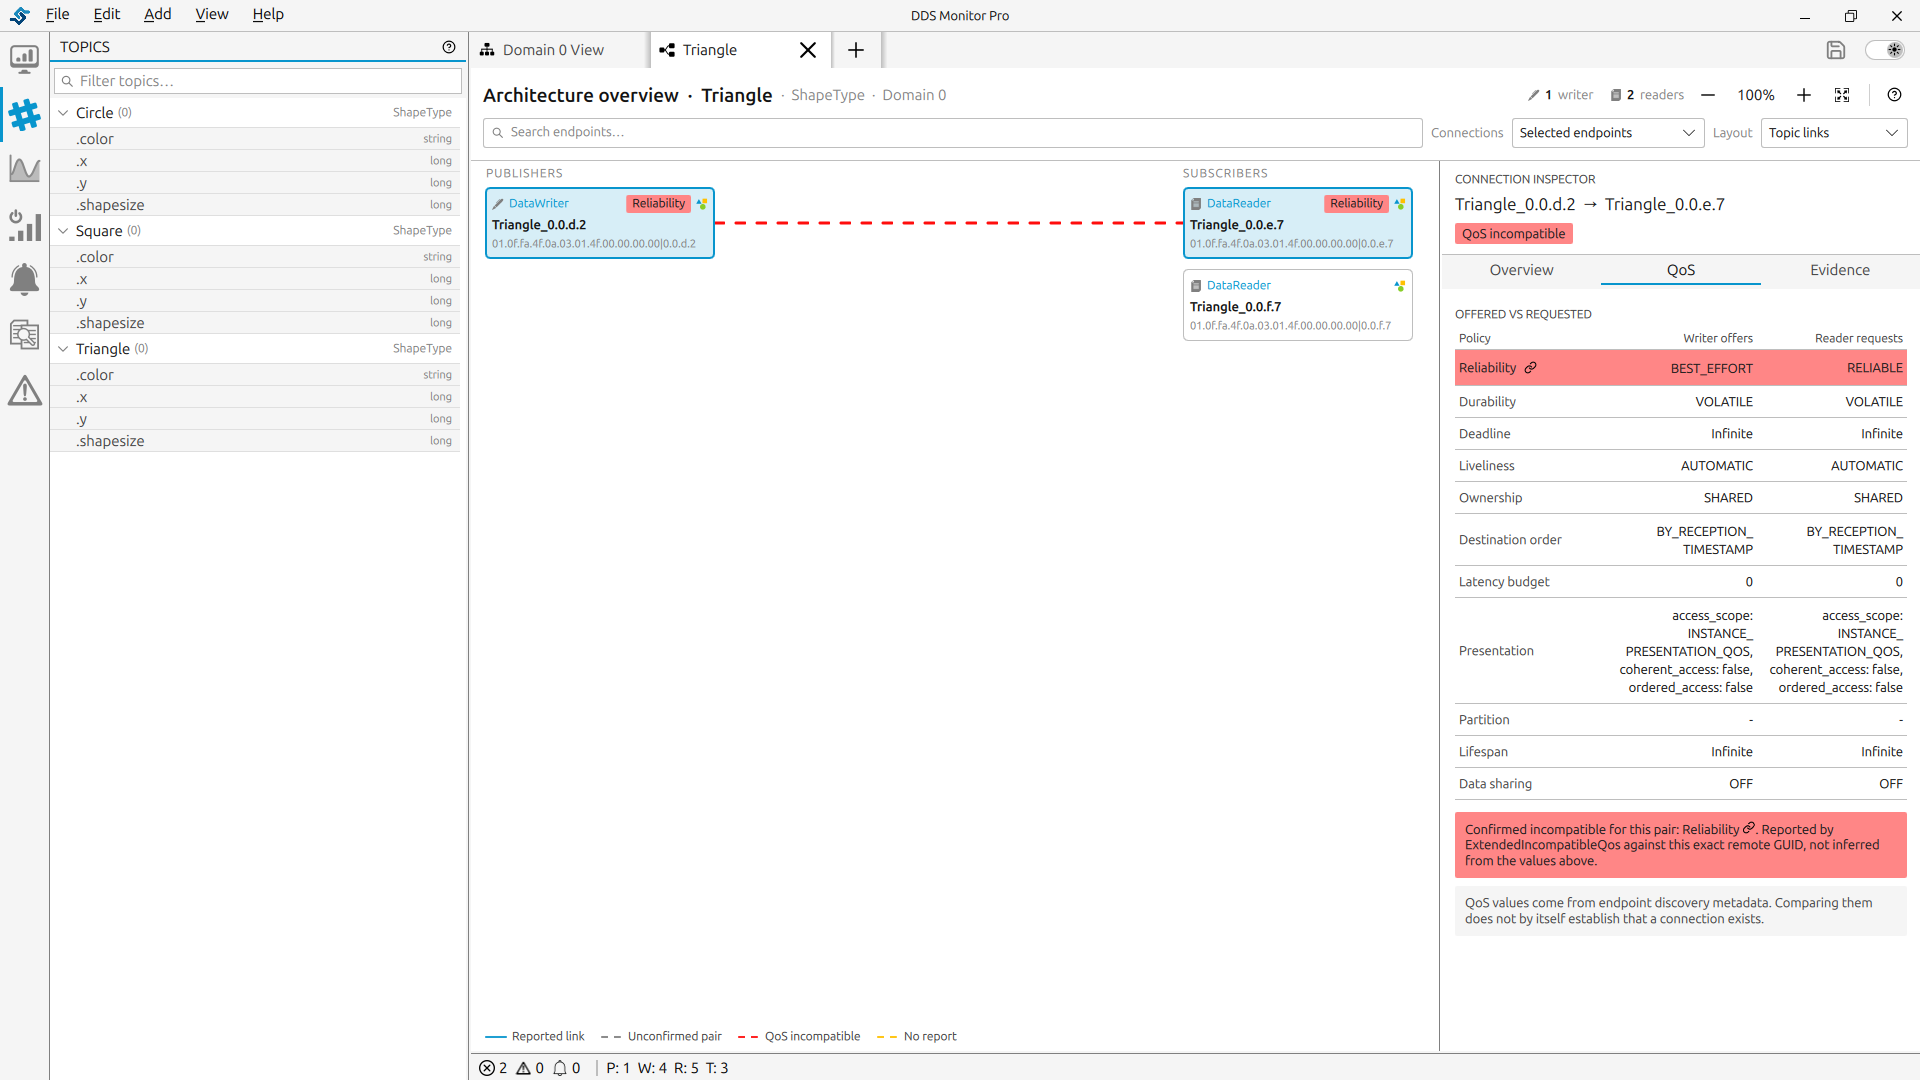Zoom in with the plus icon
1920x1080 pixels.
pyautogui.click(x=1804, y=95)
